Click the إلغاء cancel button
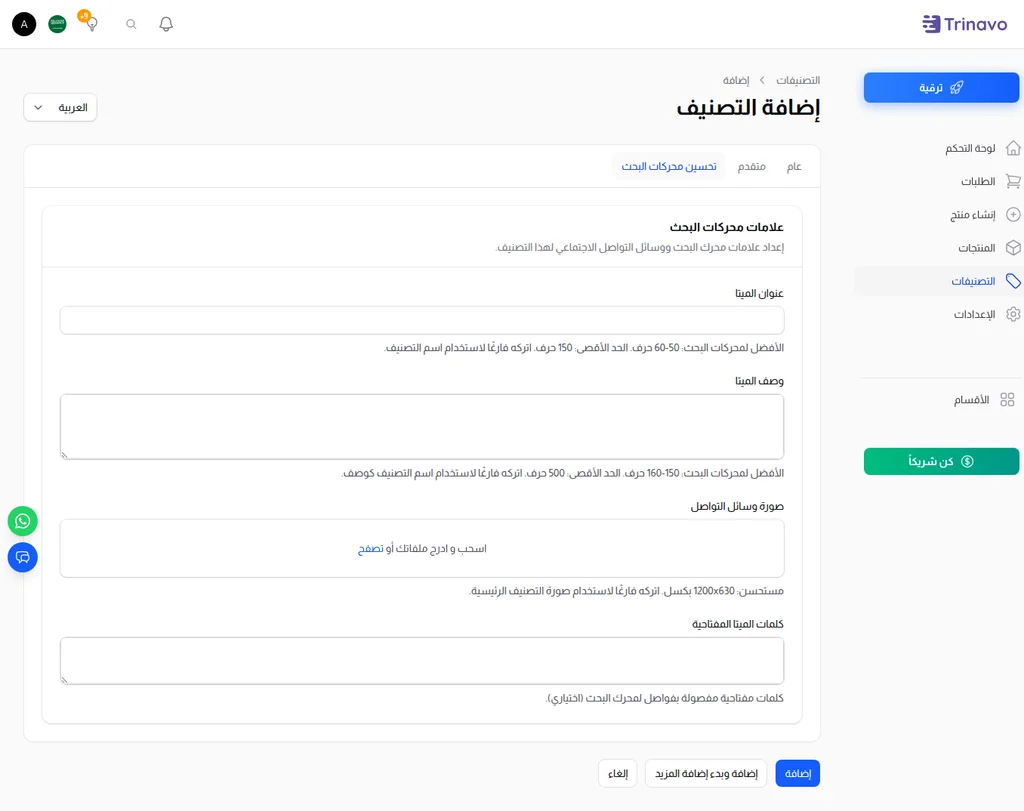1024x811 pixels. [617, 773]
